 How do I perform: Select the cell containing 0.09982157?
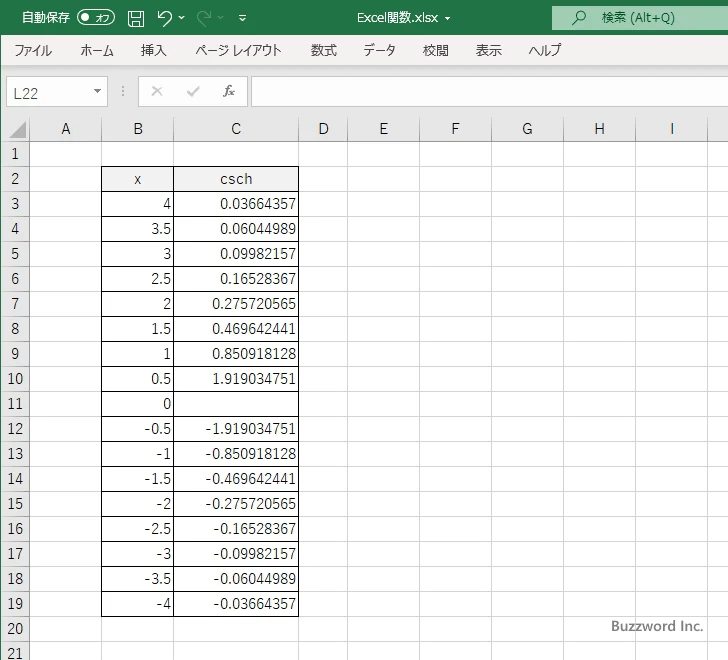(236, 254)
